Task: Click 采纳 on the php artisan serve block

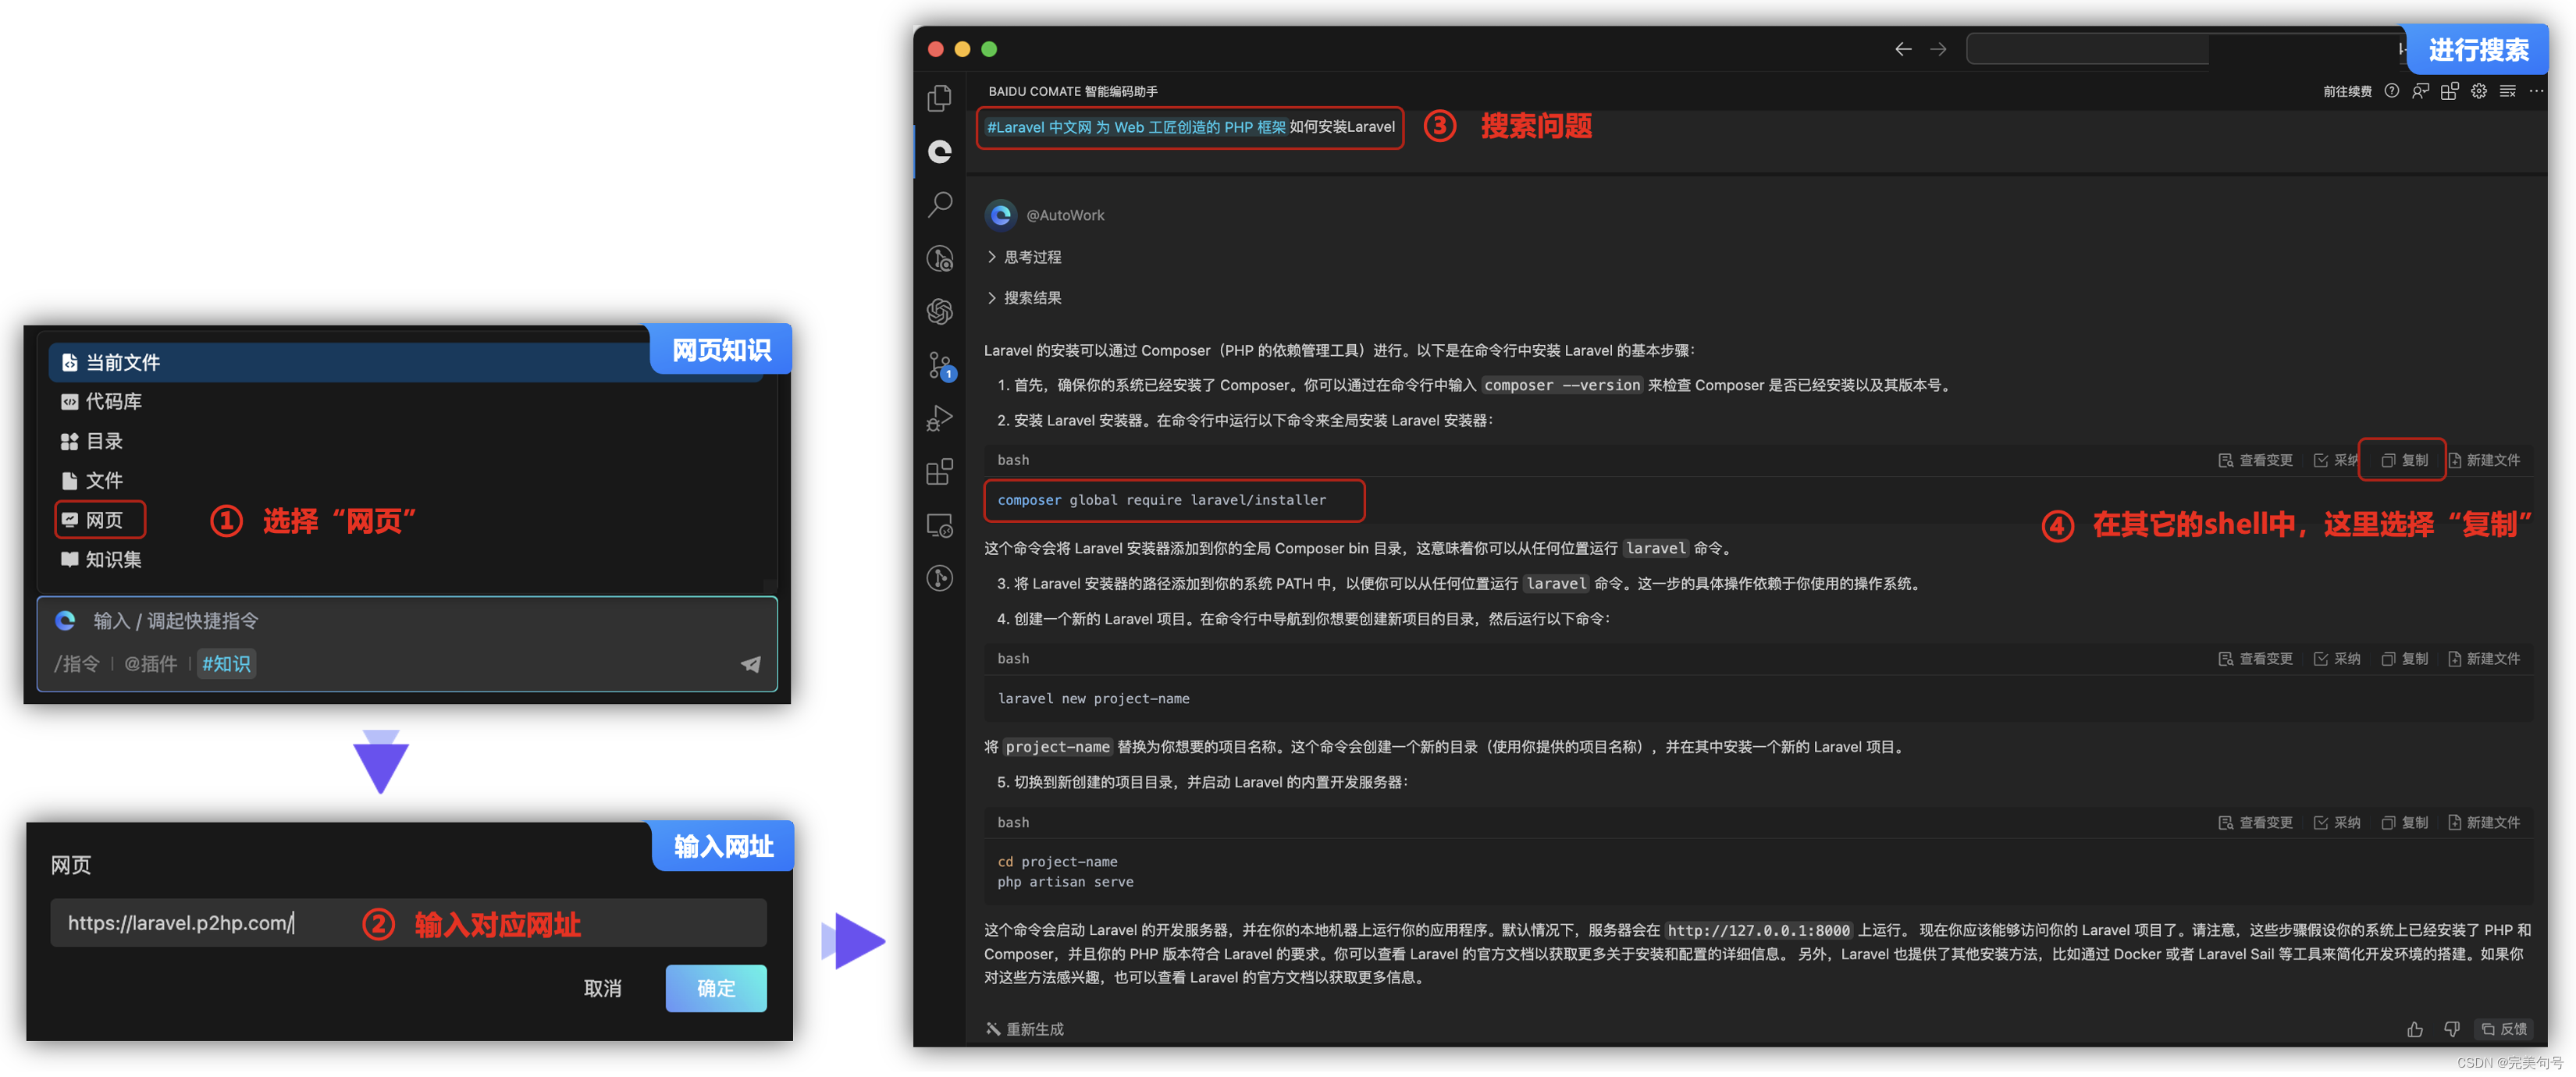Action: pos(2336,823)
